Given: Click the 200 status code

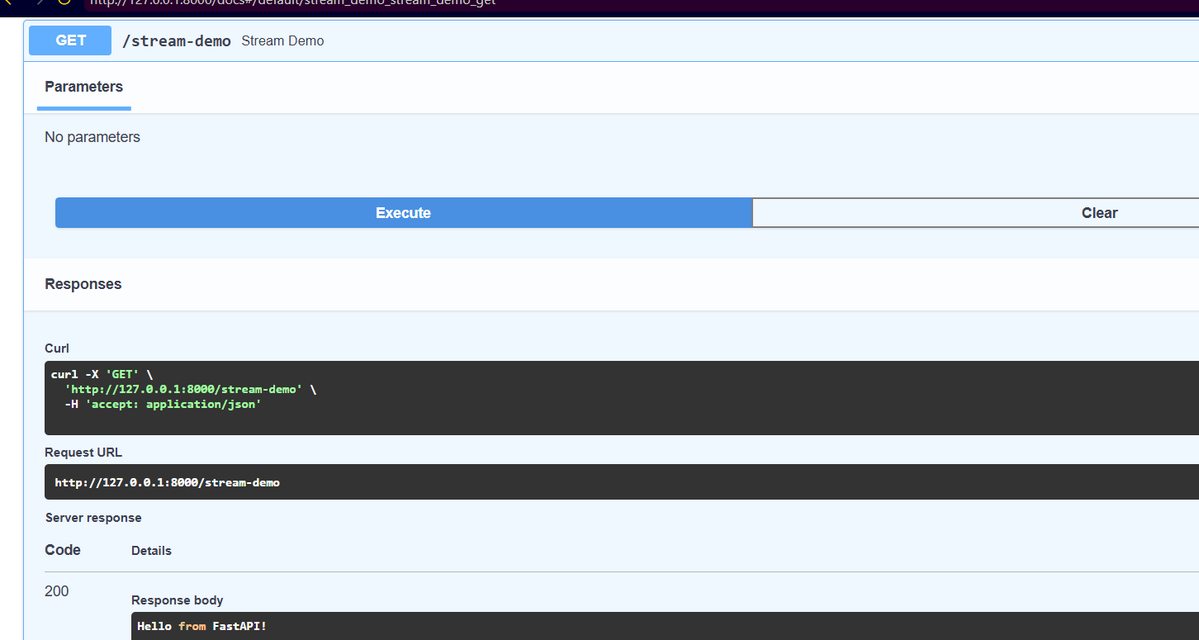Looking at the screenshot, I should click(x=57, y=591).
